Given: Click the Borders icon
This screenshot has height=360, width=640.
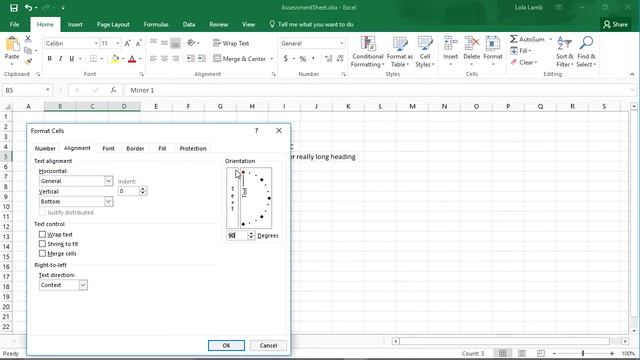Looking at the screenshot, I should pyautogui.click(x=93, y=59).
